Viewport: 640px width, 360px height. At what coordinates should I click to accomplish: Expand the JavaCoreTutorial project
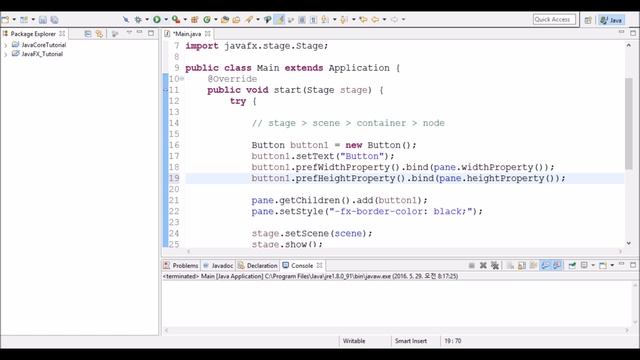tap(6, 45)
